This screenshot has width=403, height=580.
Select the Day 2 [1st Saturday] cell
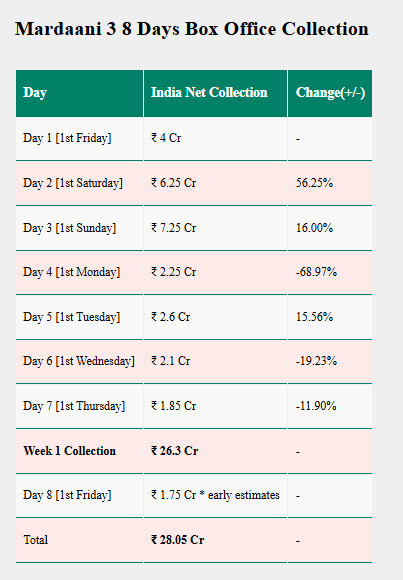(79, 183)
